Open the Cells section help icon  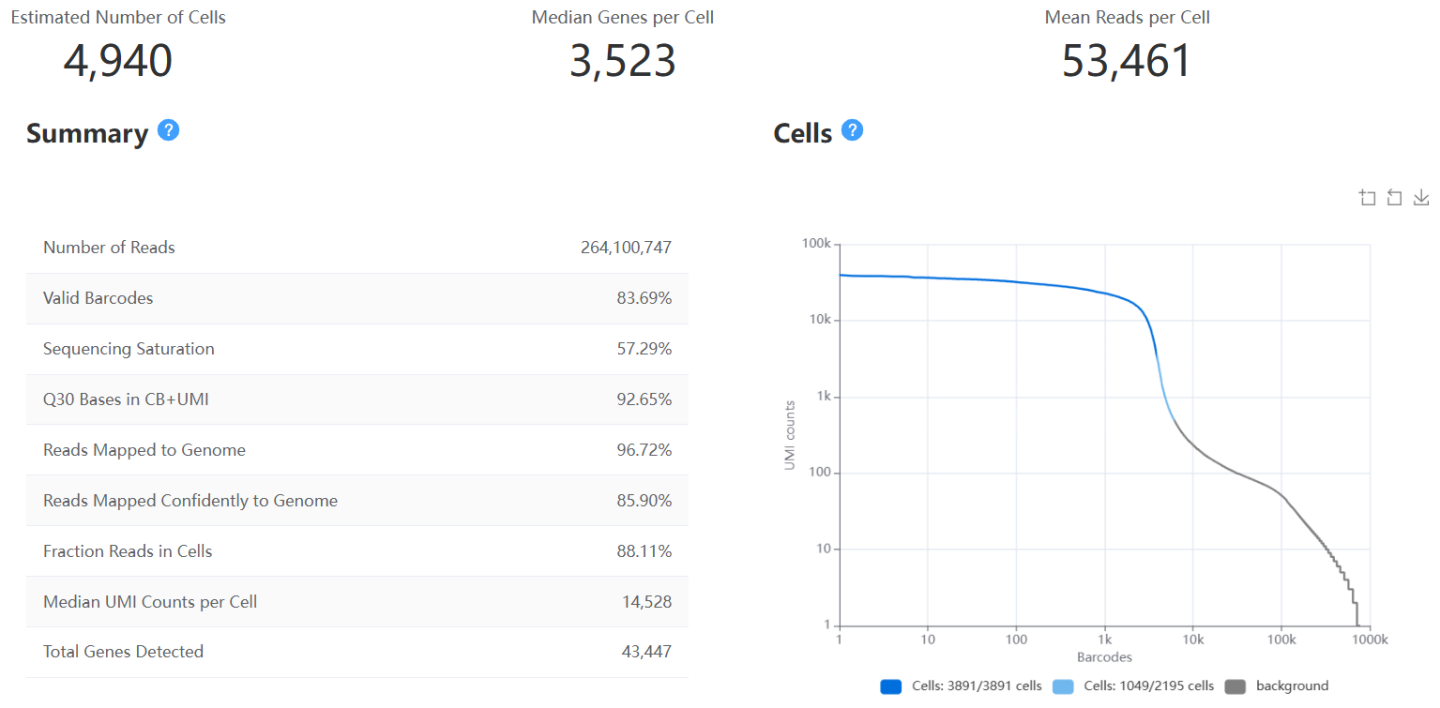(x=852, y=130)
